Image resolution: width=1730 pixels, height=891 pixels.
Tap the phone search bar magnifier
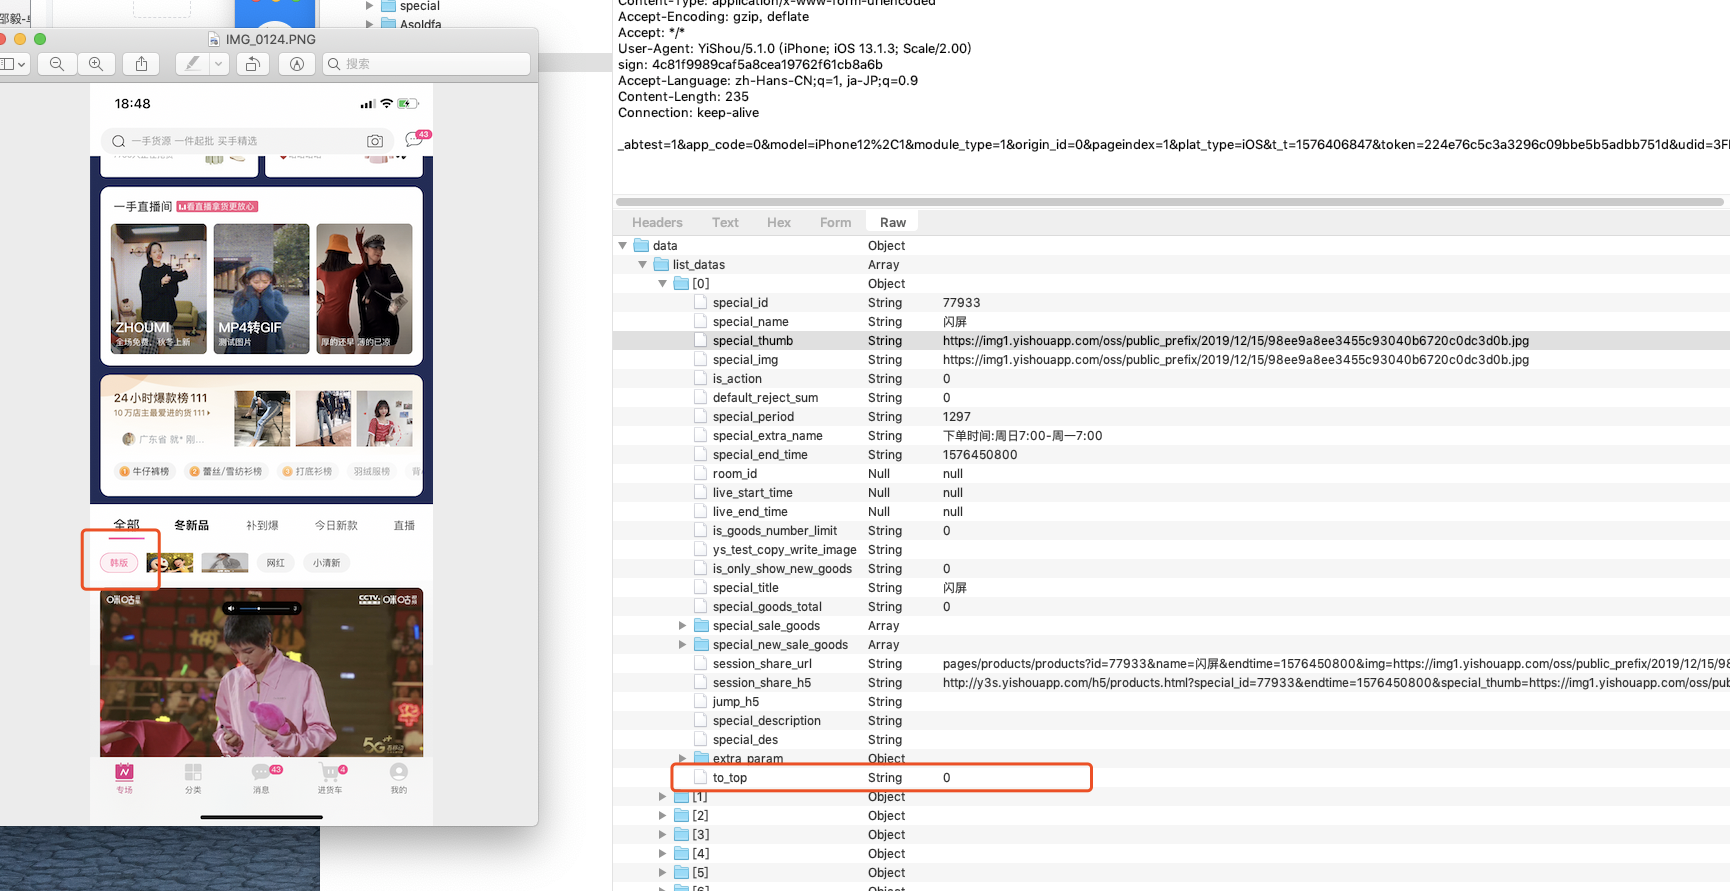(119, 141)
